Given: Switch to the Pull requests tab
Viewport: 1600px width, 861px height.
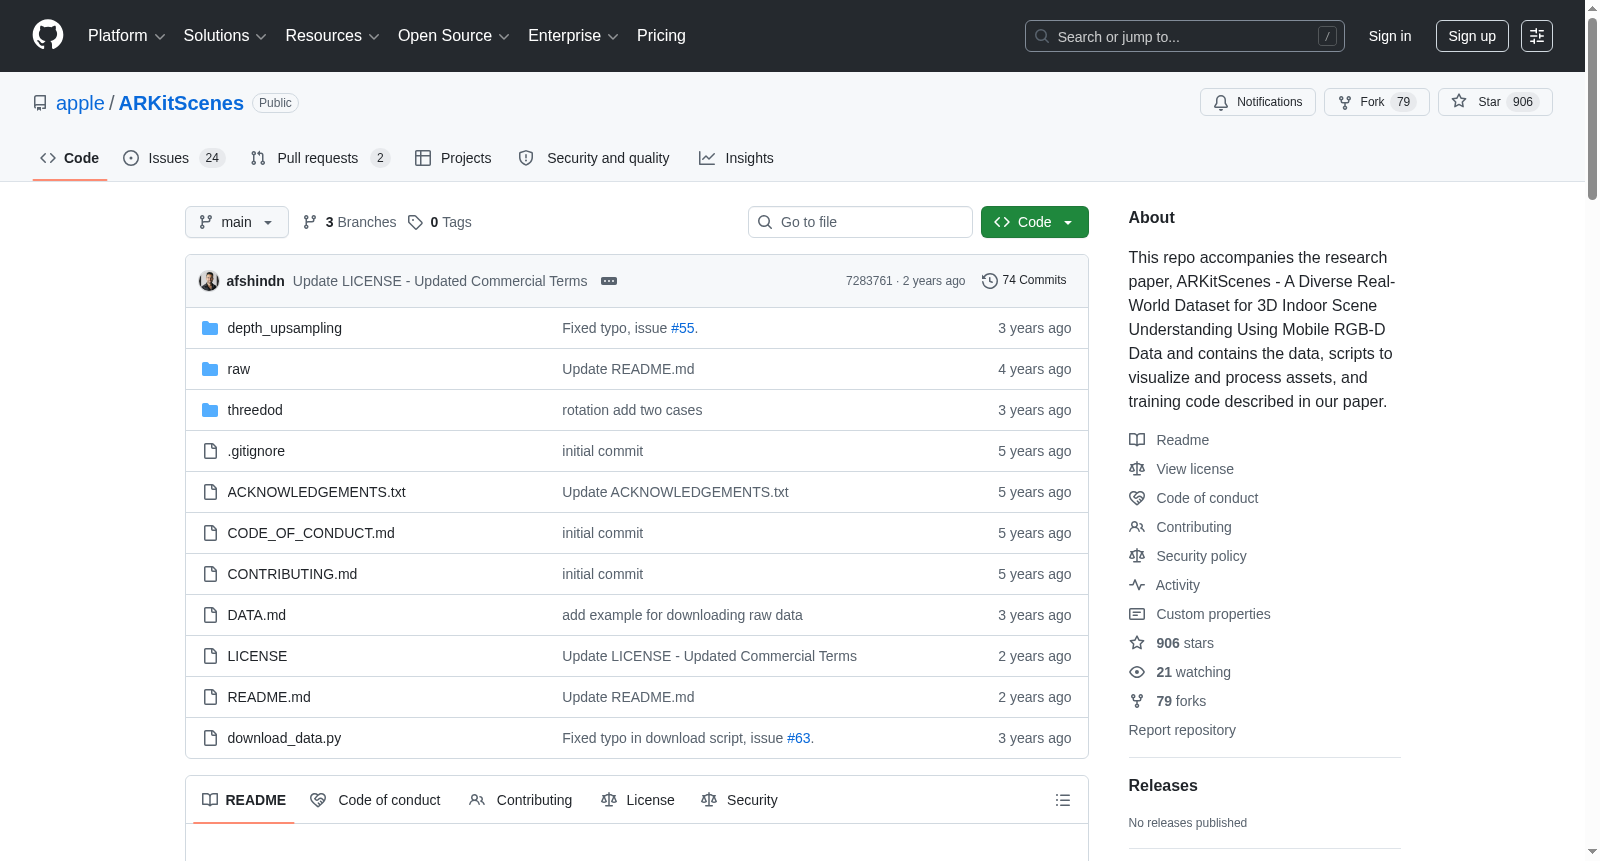Looking at the screenshot, I should pyautogui.click(x=320, y=158).
